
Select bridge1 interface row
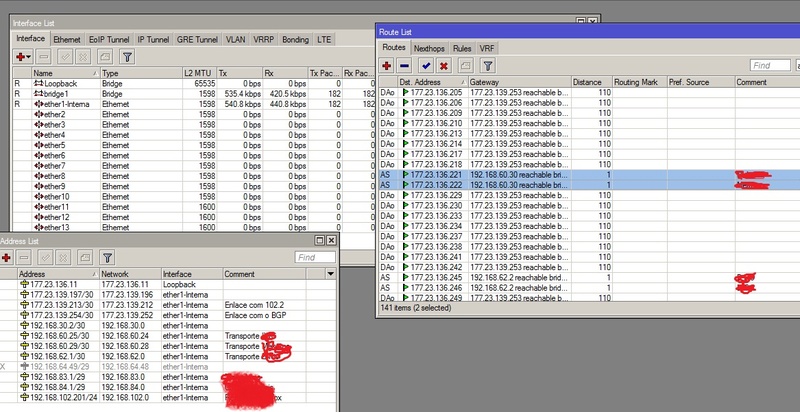click(194, 94)
